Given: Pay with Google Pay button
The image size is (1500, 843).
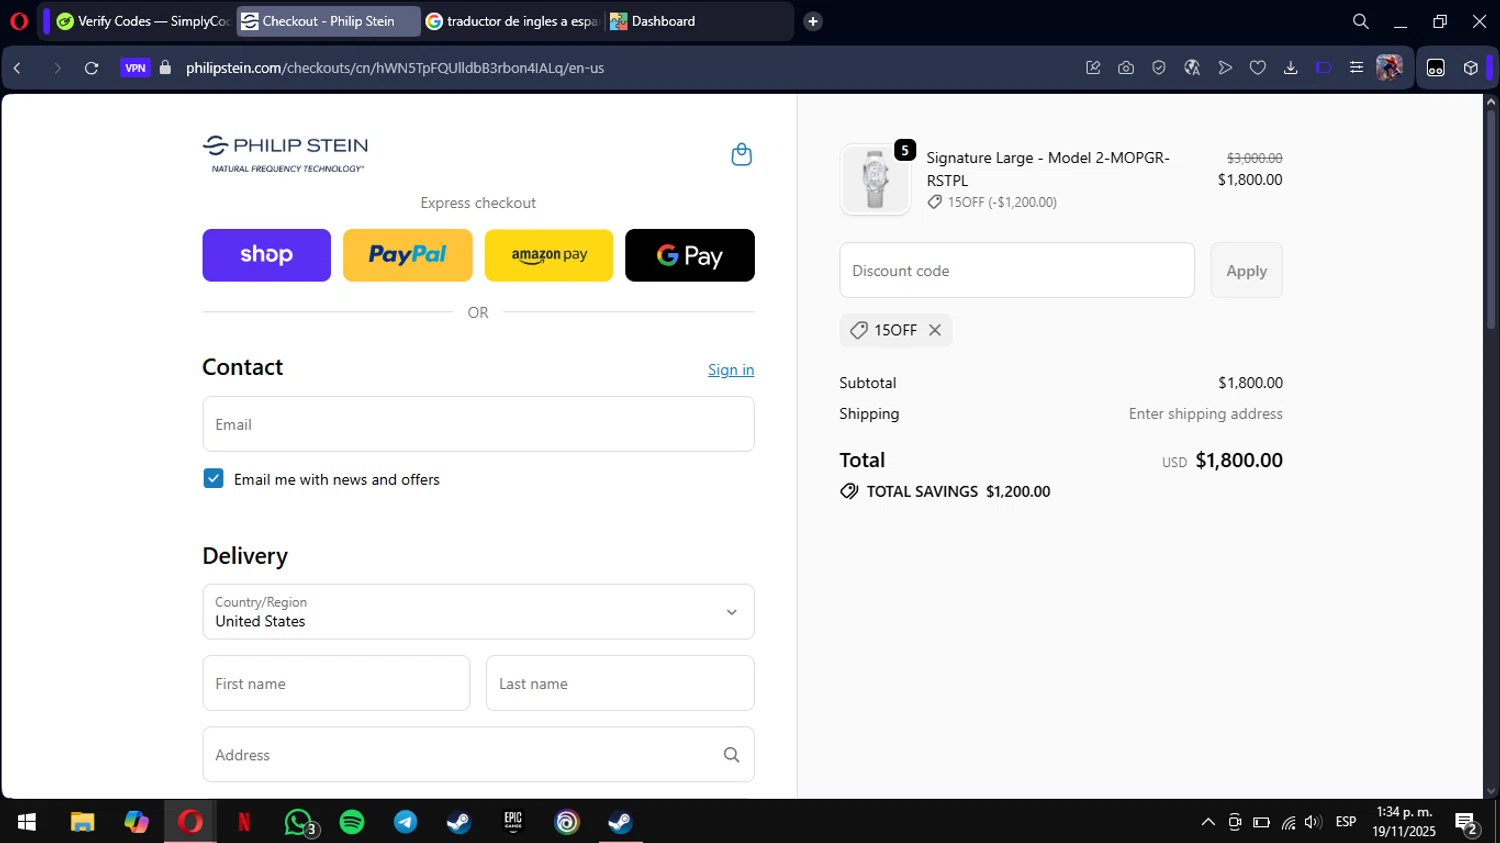Looking at the screenshot, I should point(690,255).
